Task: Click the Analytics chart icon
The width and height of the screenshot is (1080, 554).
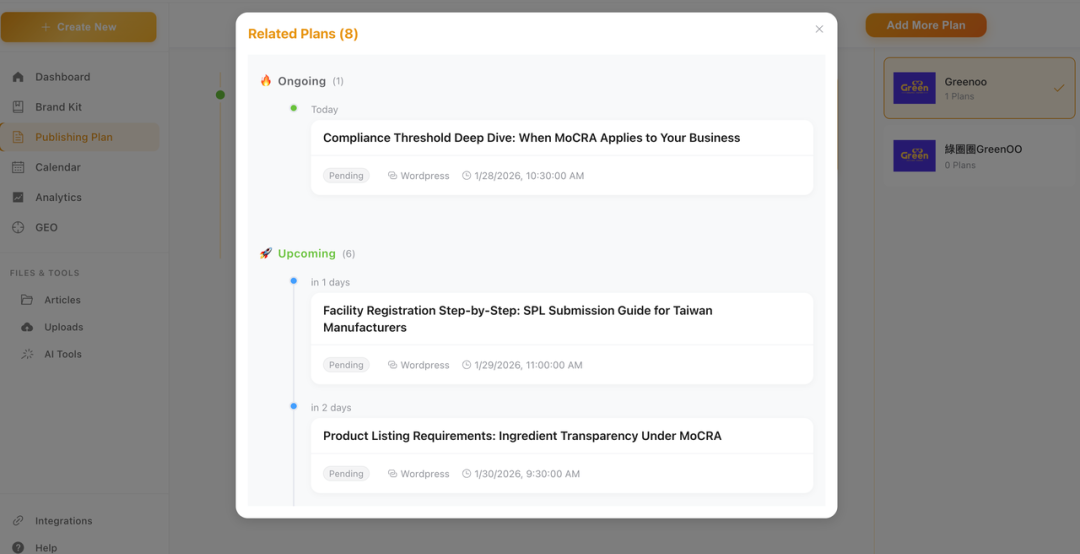Action: pos(18,197)
